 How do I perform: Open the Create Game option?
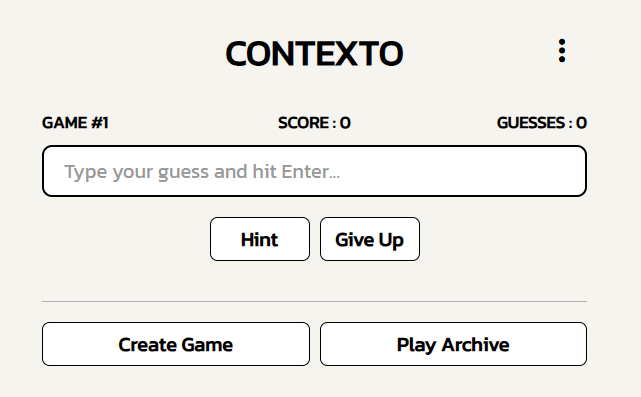(176, 344)
